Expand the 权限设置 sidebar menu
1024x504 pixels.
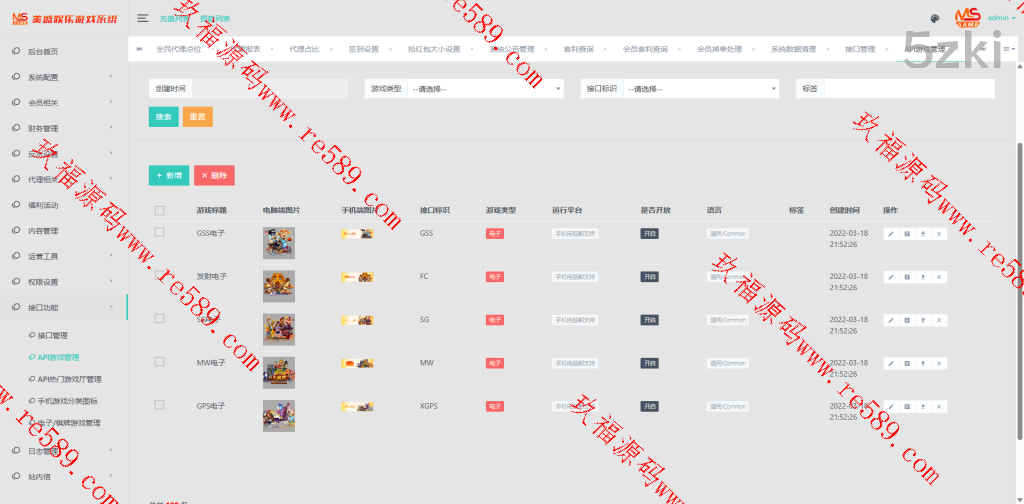(x=63, y=282)
